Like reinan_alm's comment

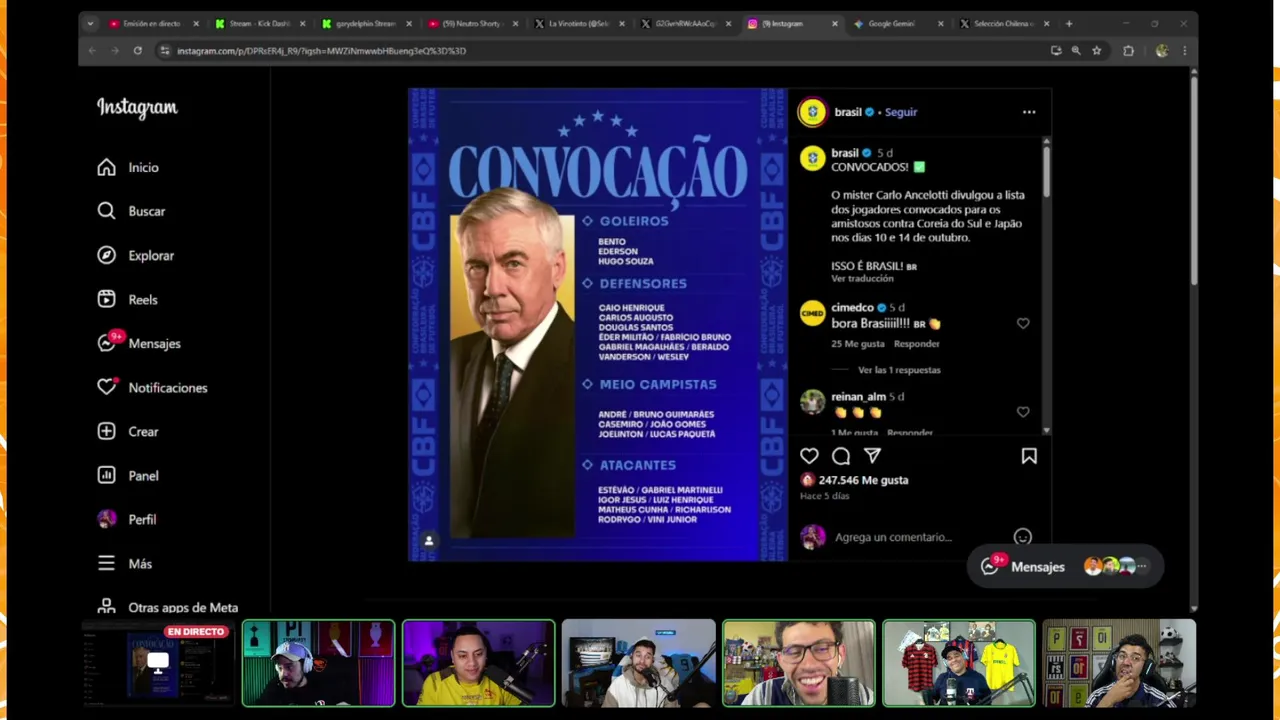(1023, 411)
